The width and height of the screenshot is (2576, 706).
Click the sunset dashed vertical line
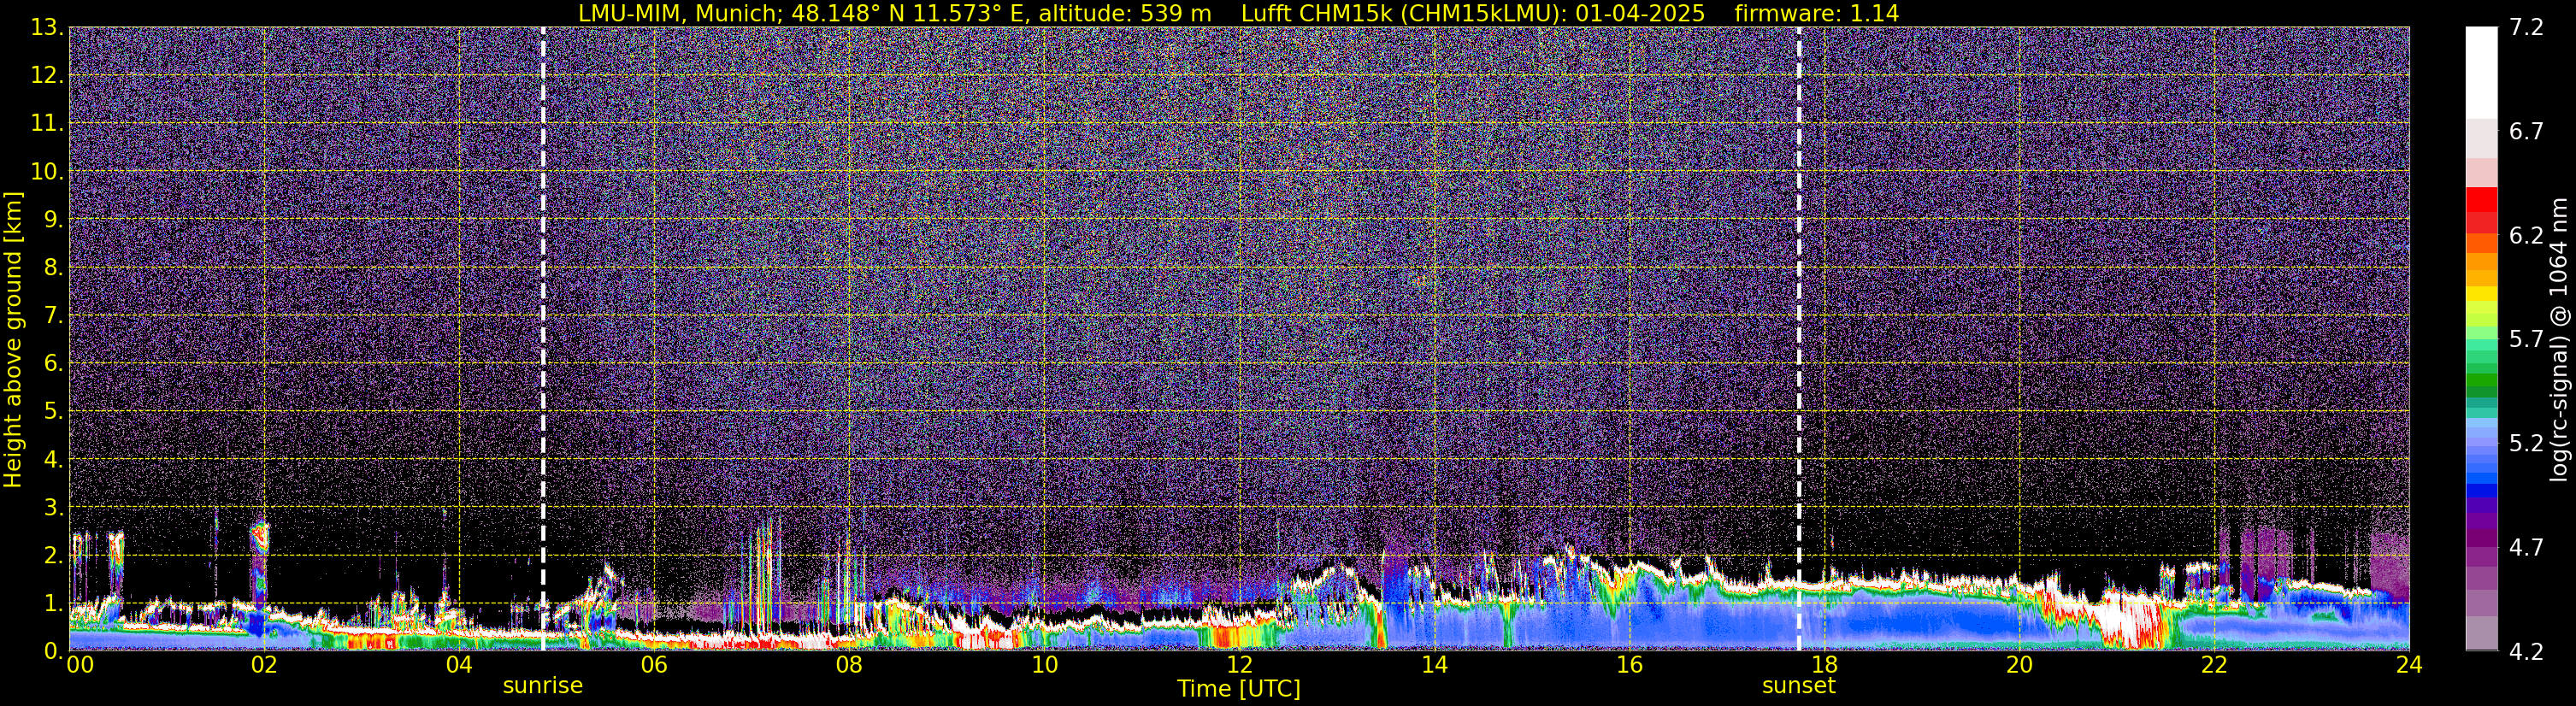click(1799, 338)
